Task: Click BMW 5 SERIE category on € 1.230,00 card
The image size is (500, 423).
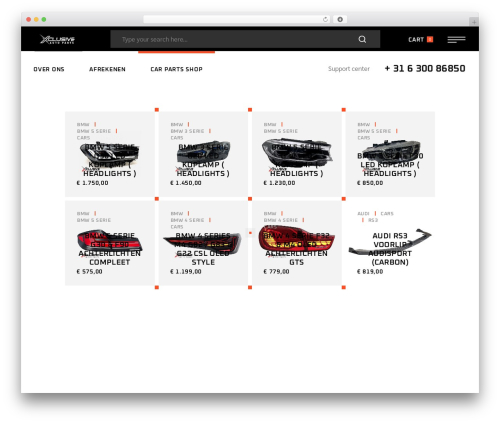Action: (x=281, y=131)
